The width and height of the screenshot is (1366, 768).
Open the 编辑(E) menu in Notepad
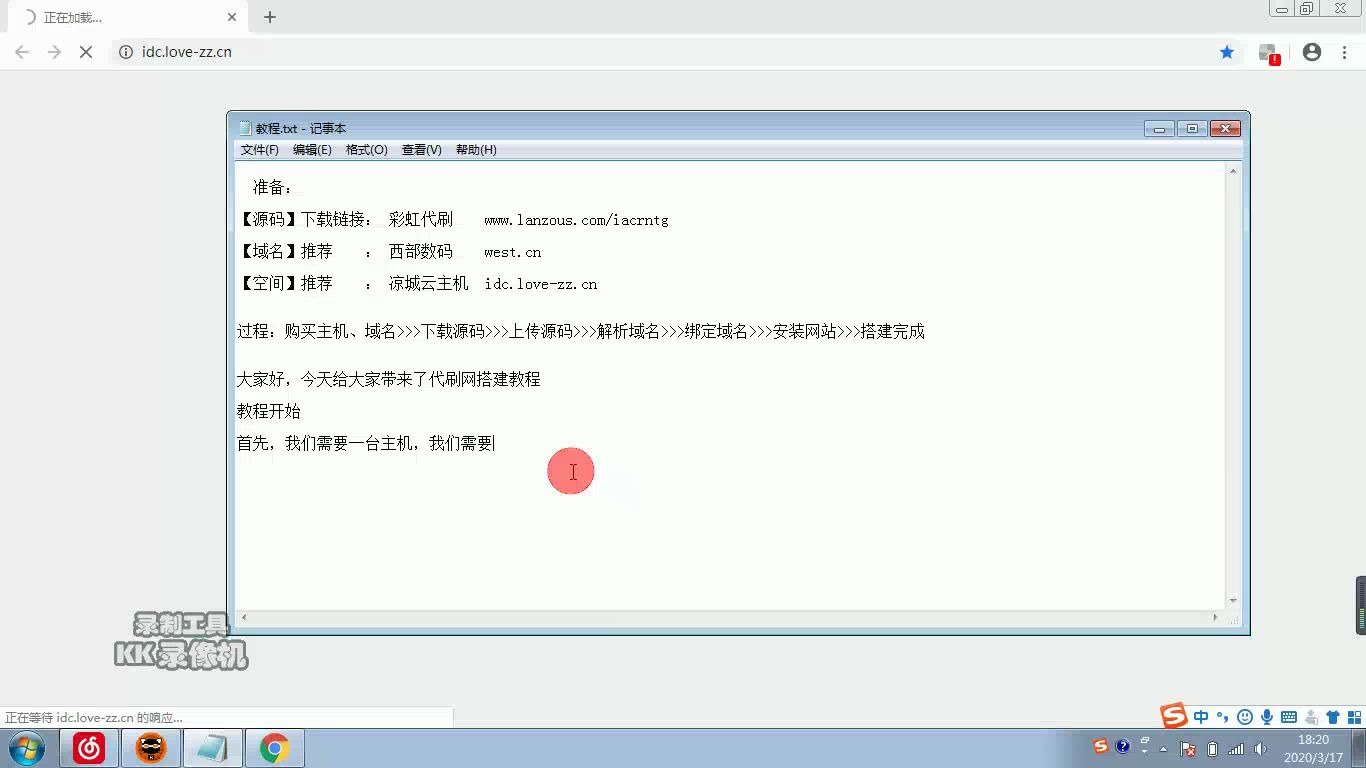tap(312, 150)
